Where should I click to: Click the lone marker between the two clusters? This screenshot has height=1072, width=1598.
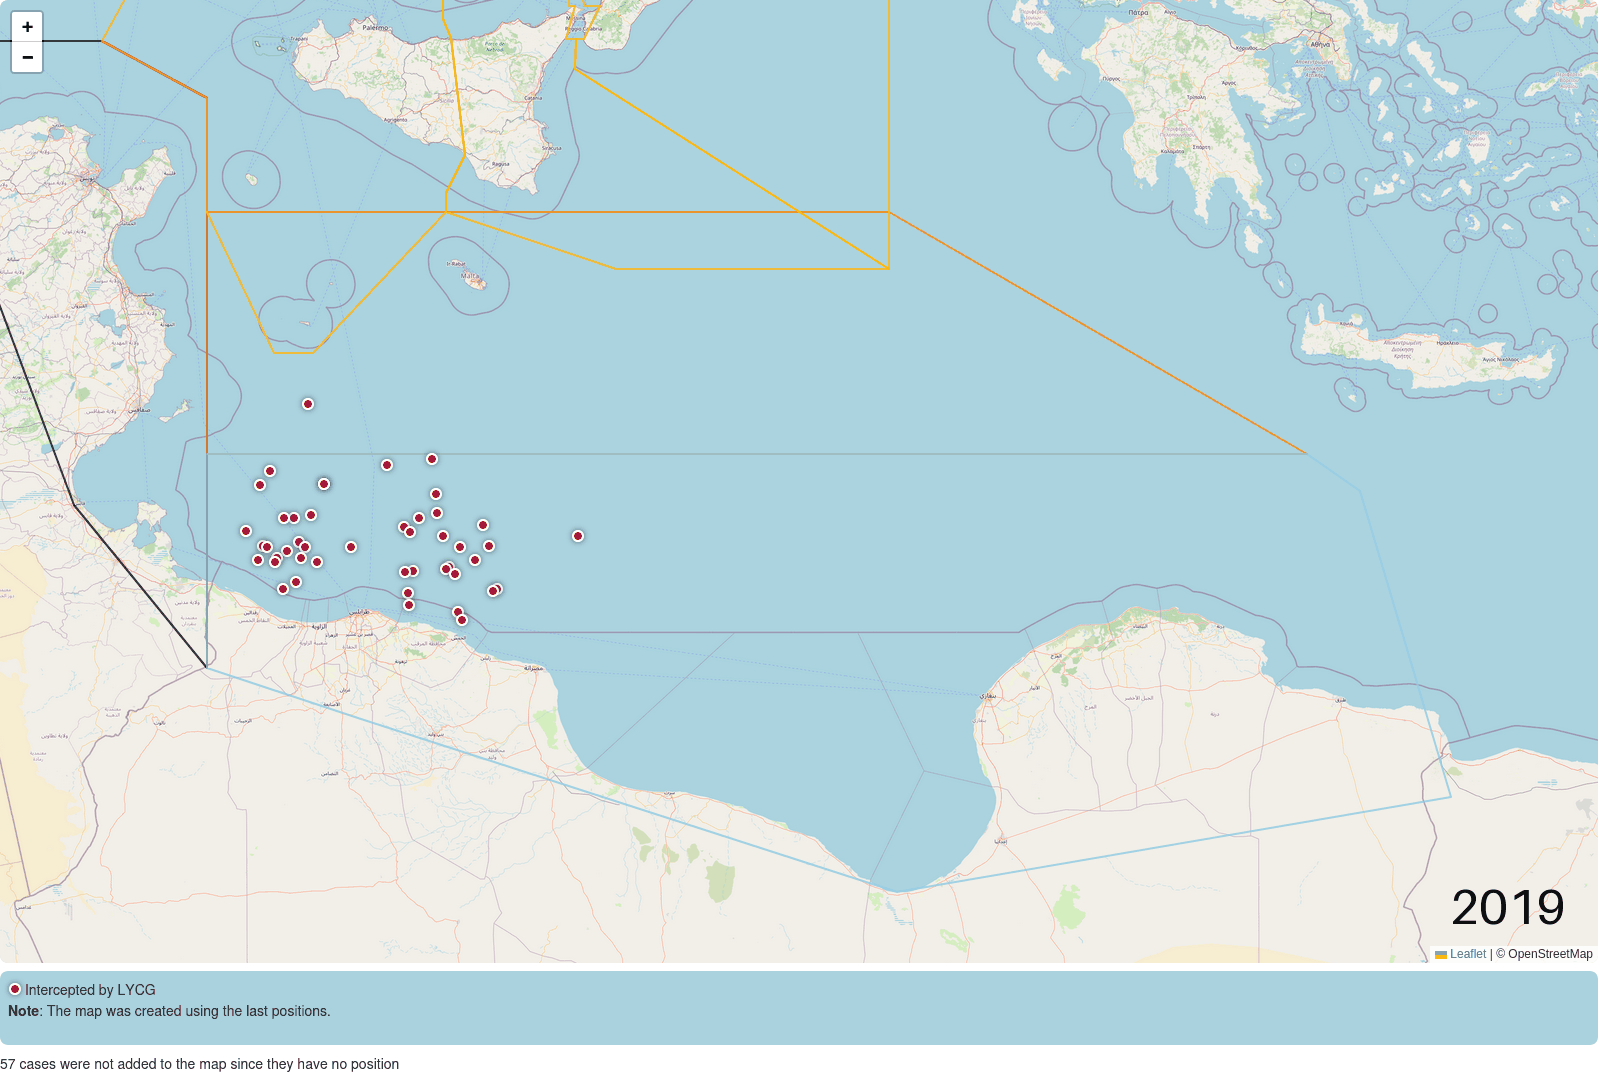351,547
